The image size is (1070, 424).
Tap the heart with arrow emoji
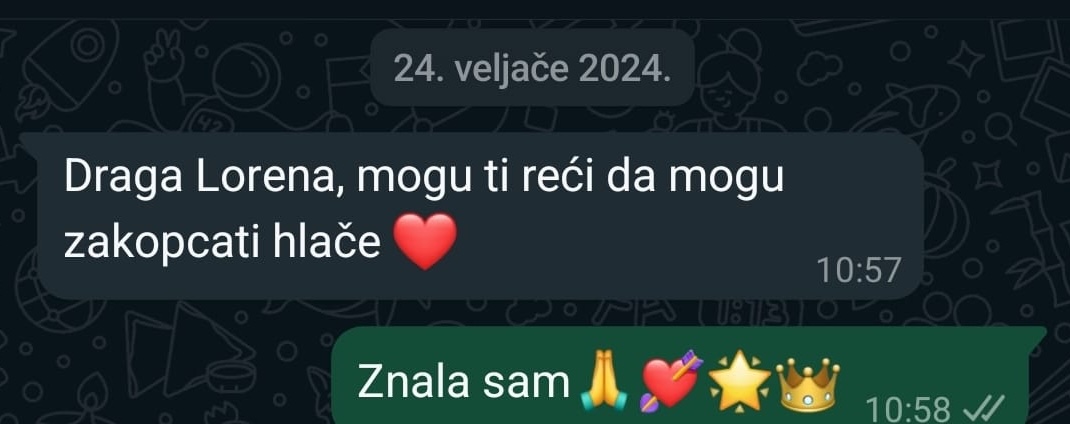(671, 381)
